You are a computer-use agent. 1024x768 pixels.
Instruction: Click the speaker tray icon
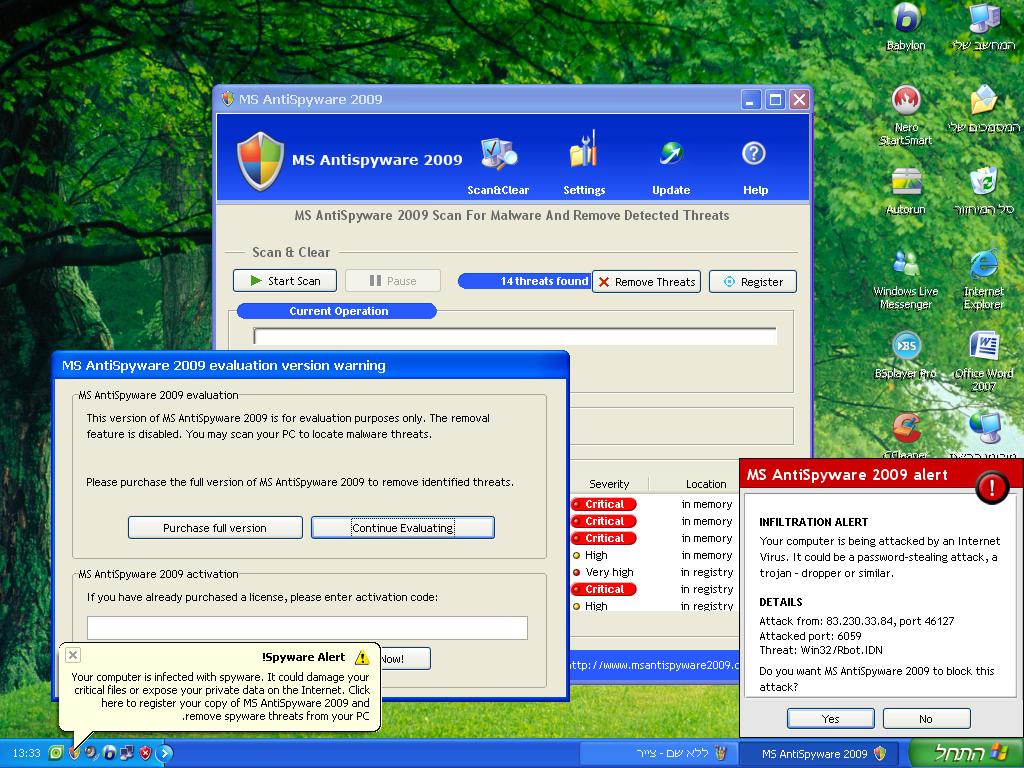coord(91,753)
